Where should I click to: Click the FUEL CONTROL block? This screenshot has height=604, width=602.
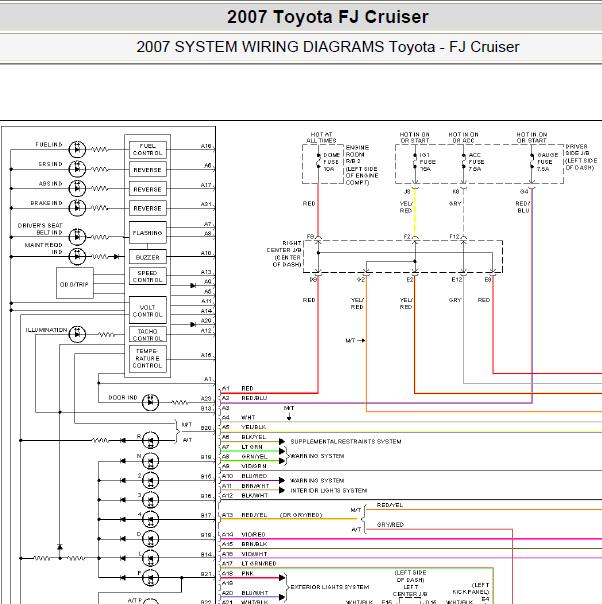tap(148, 149)
